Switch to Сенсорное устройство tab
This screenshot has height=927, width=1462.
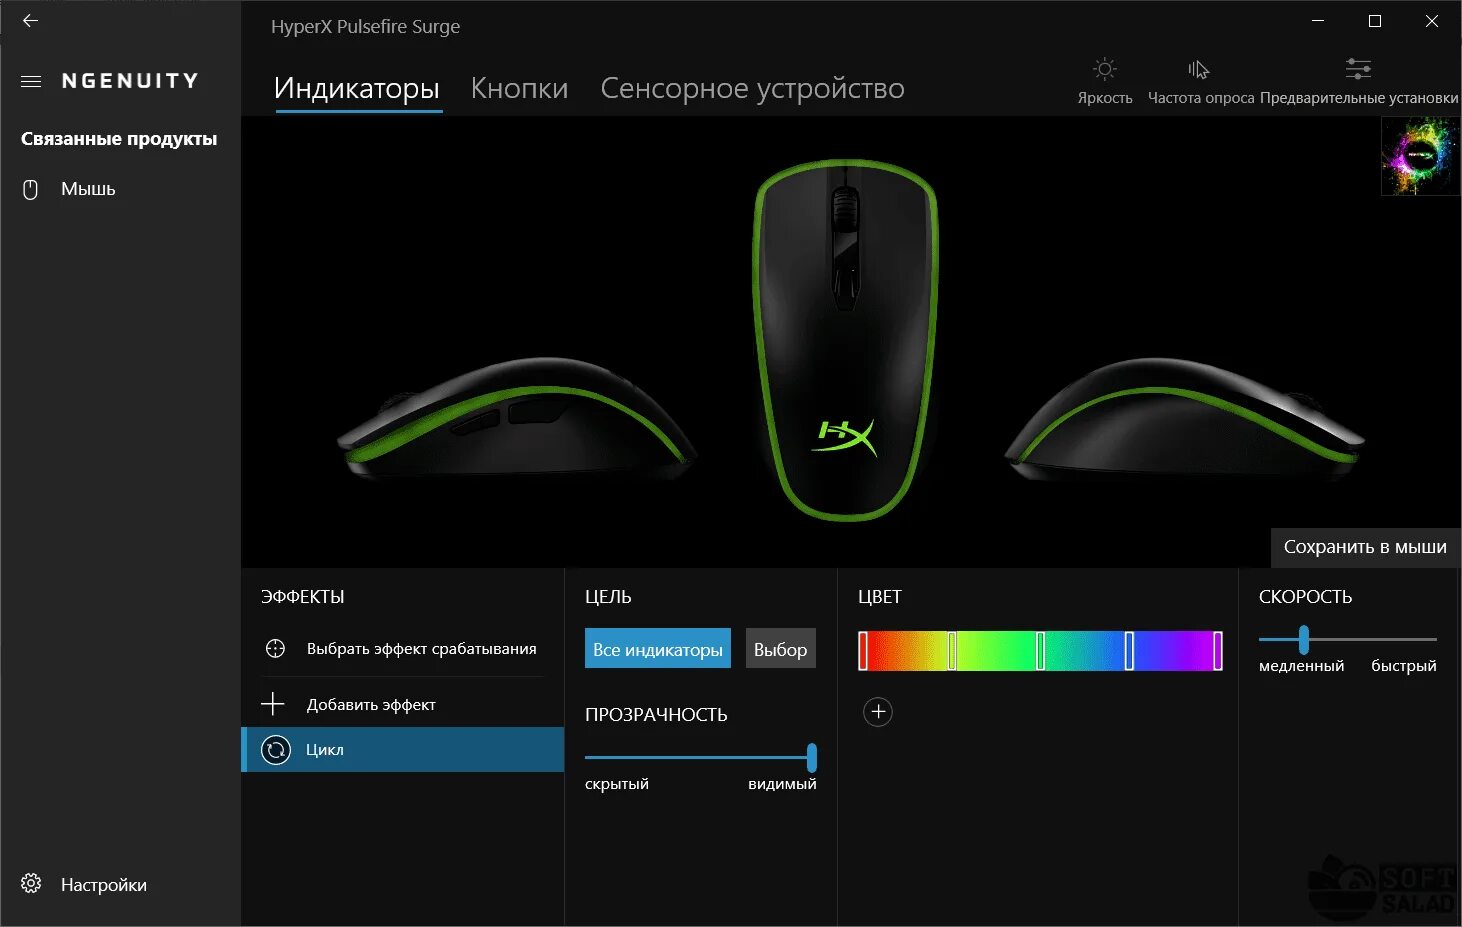coord(752,88)
